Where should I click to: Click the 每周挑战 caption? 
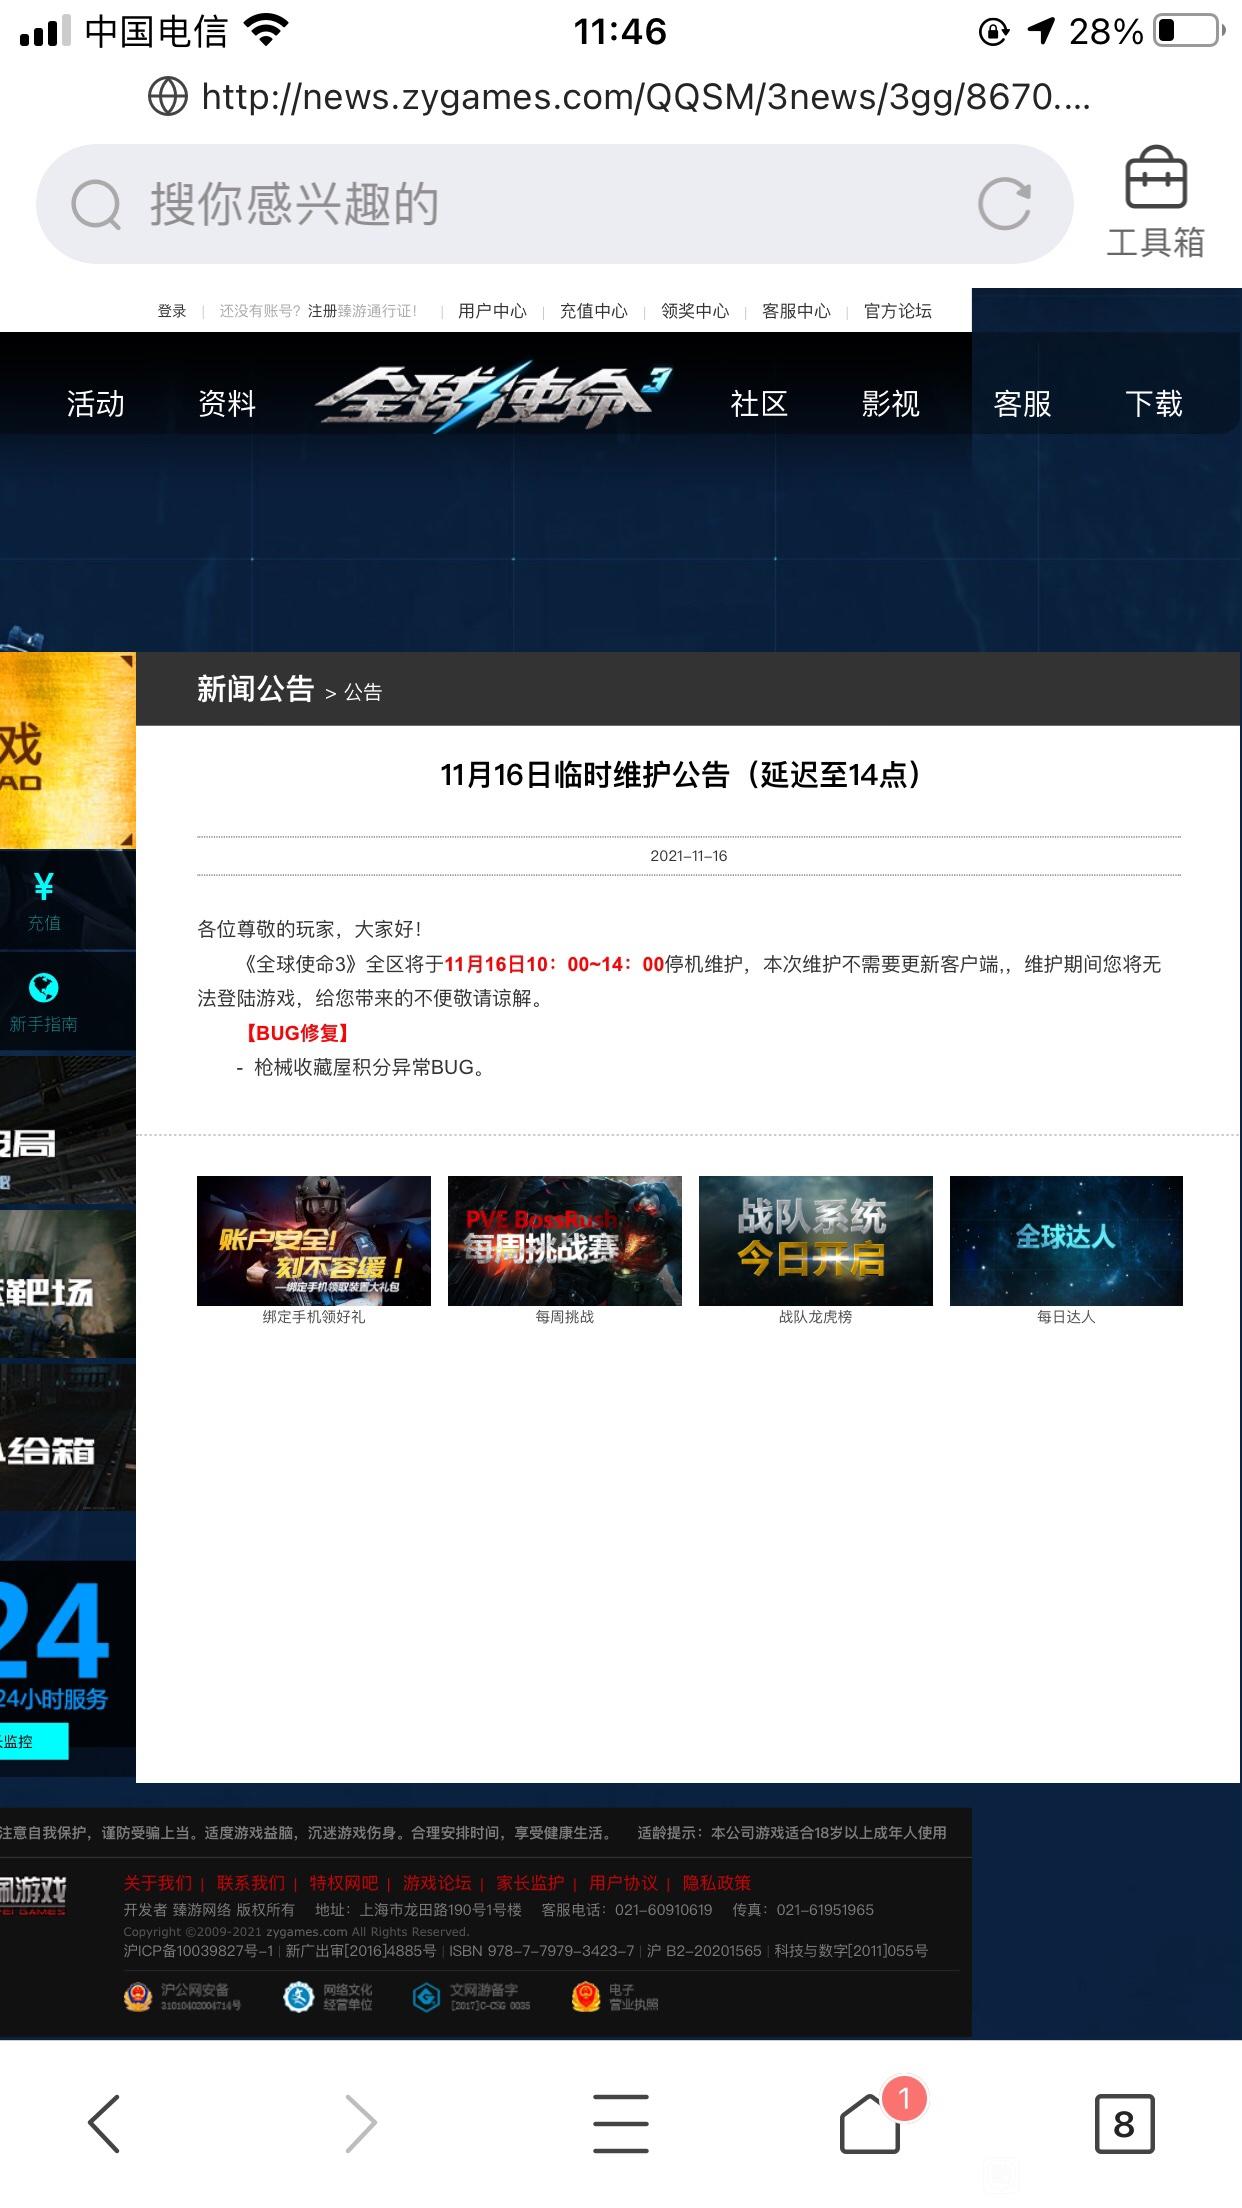pos(565,1317)
